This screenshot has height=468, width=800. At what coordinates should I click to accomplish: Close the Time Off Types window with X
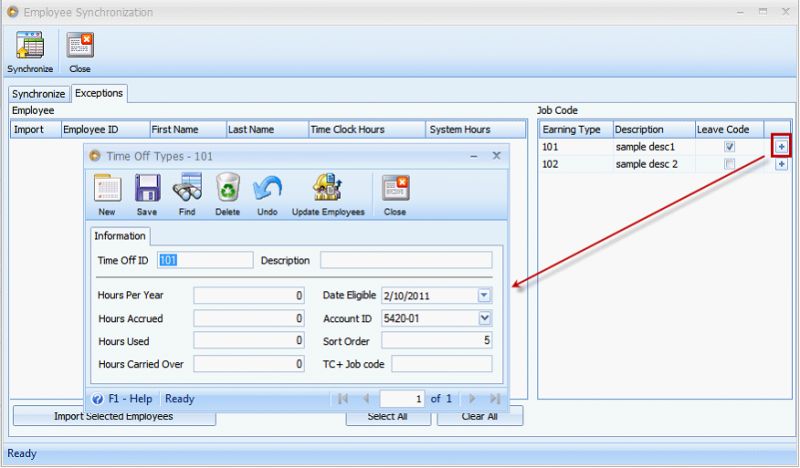coord(496,156)
